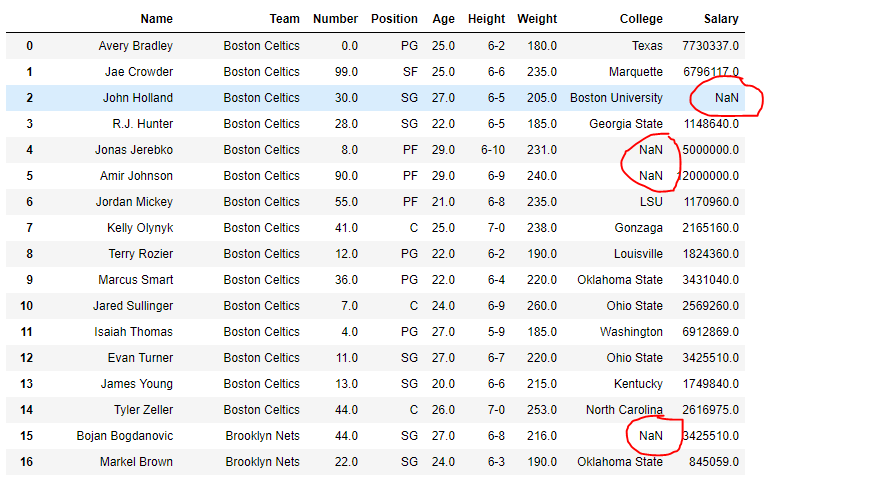Select the salary 7730337.0 cell
895x479 pixels.
(710, 46)
